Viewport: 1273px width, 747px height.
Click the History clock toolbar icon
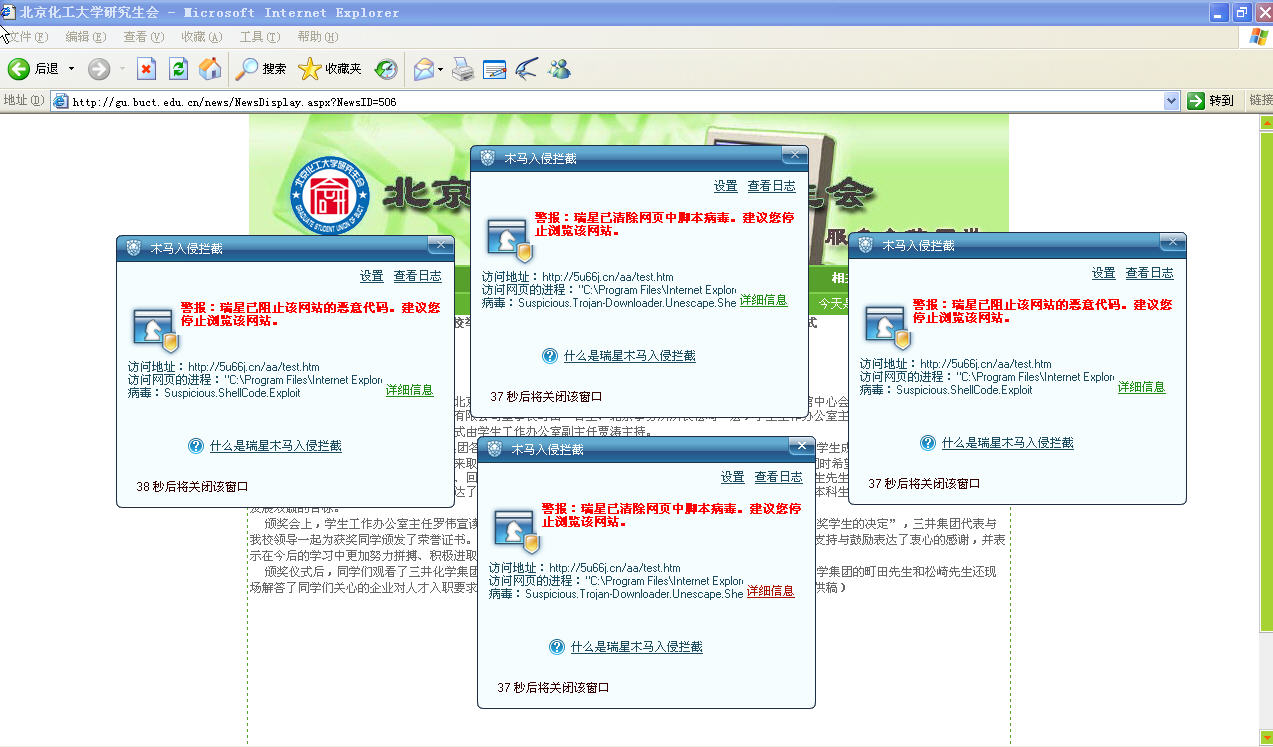[x=386, y=69]
